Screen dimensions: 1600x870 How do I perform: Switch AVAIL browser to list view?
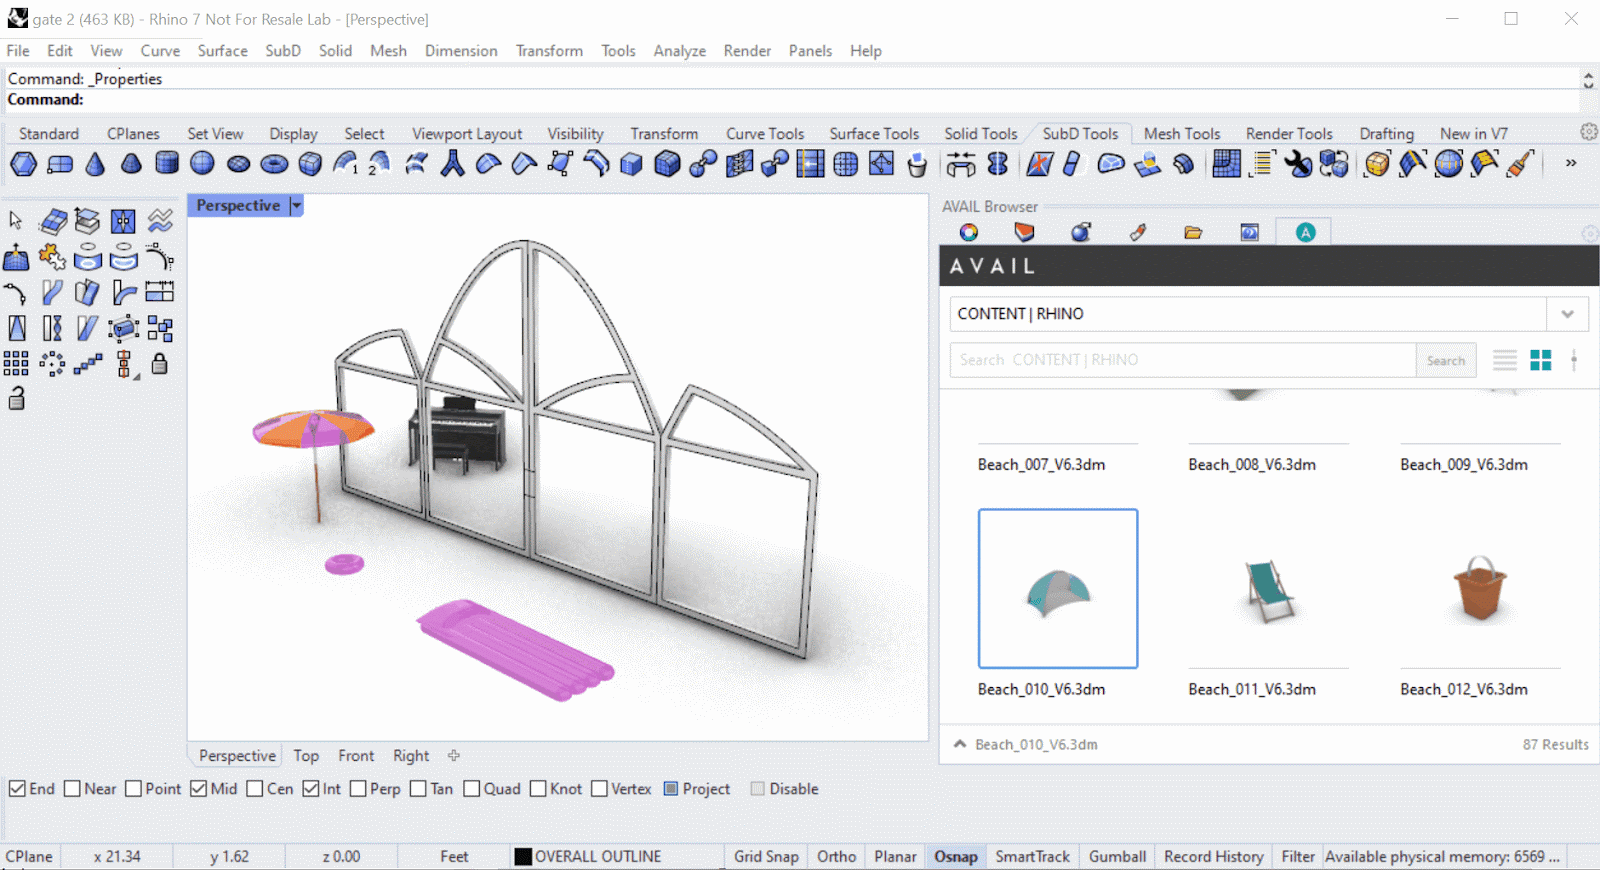(x=1504, y=360)
